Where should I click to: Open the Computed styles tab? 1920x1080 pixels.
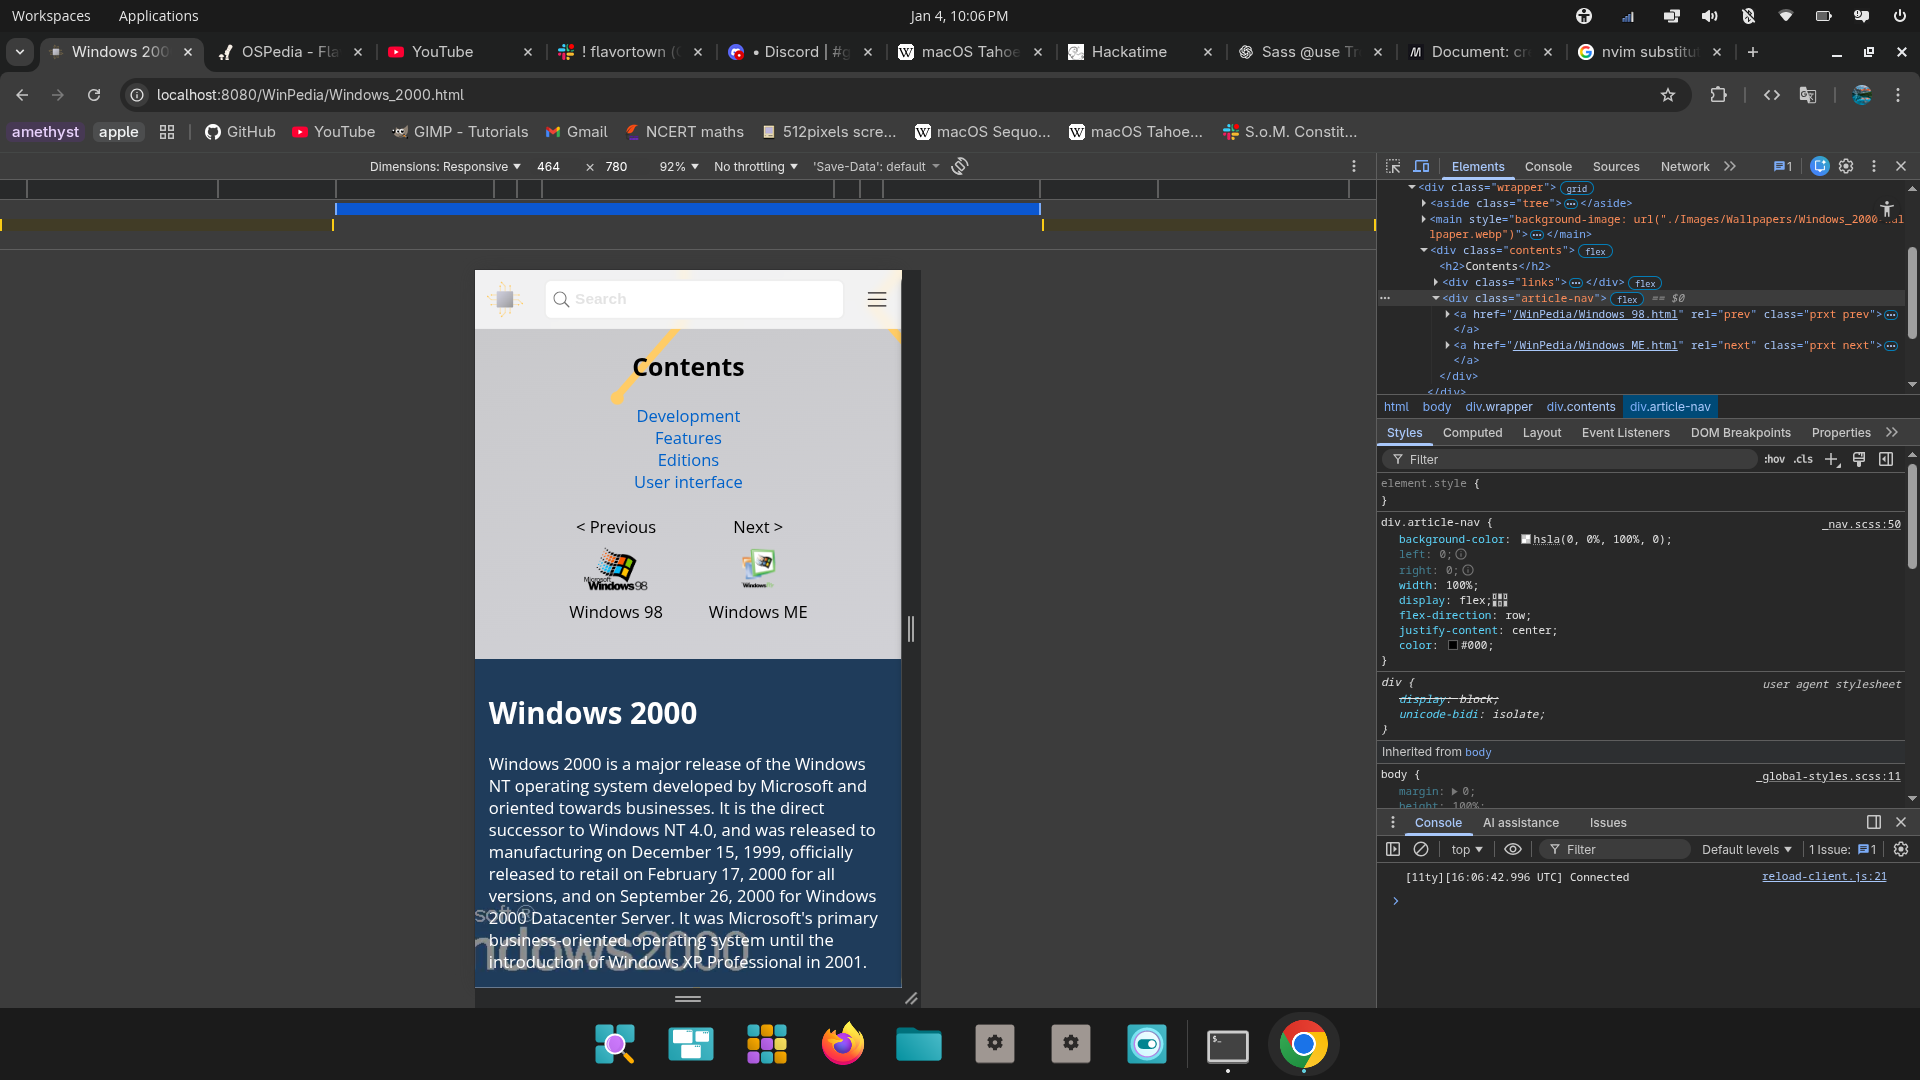coord(1472,432)
